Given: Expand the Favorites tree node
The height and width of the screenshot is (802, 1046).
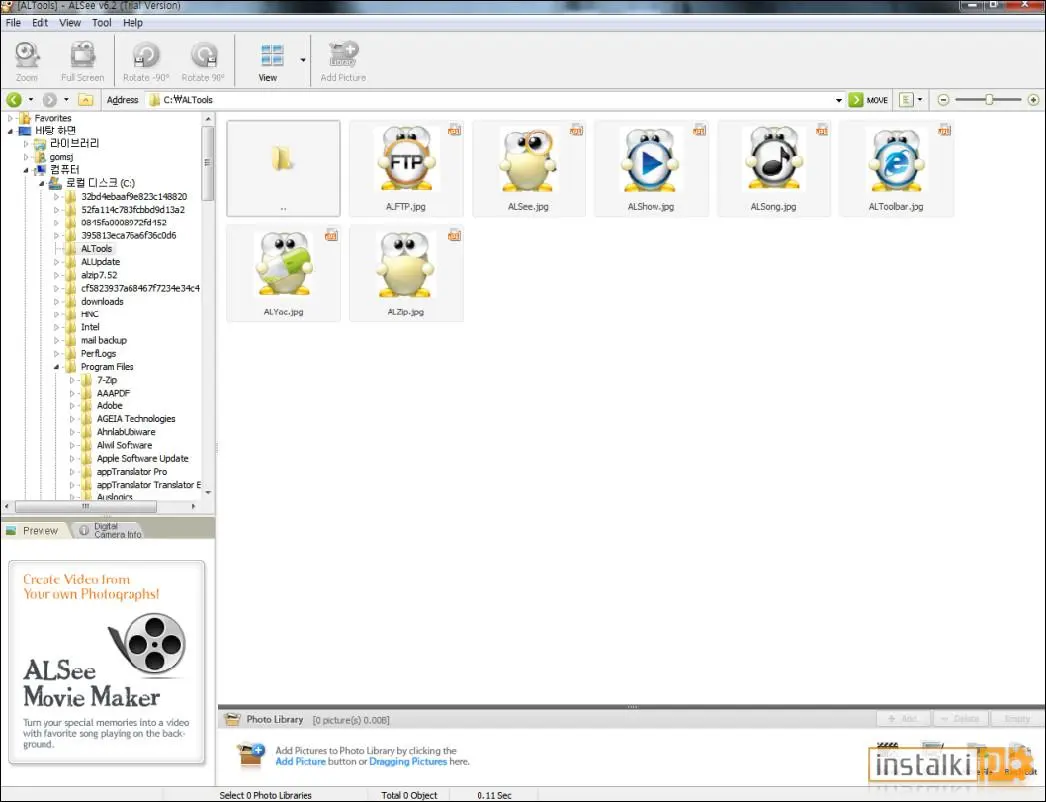Looking at the screenshot, I should pyautogui.click(x=10, y=118).
